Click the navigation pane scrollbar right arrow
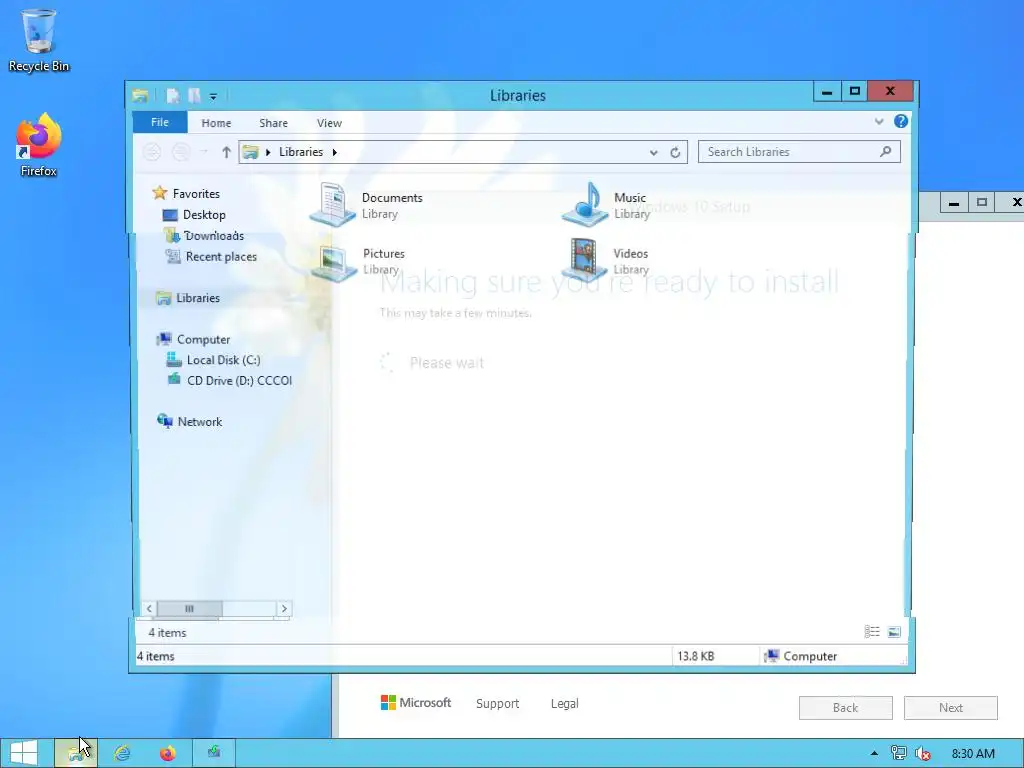1024x768 pixels. click(284, 609)
